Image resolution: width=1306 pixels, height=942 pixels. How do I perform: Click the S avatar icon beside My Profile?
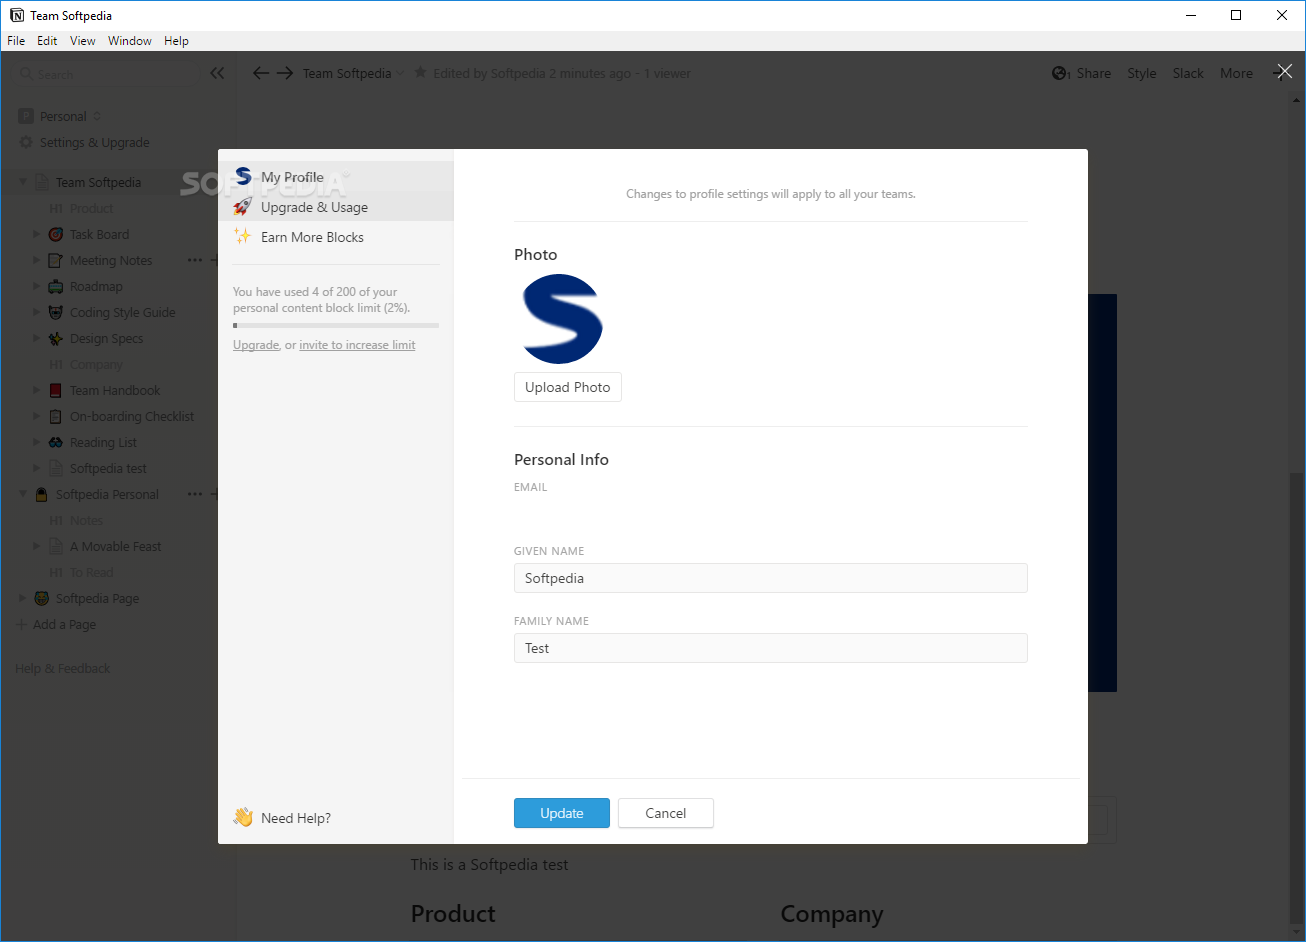pos(243,177)
